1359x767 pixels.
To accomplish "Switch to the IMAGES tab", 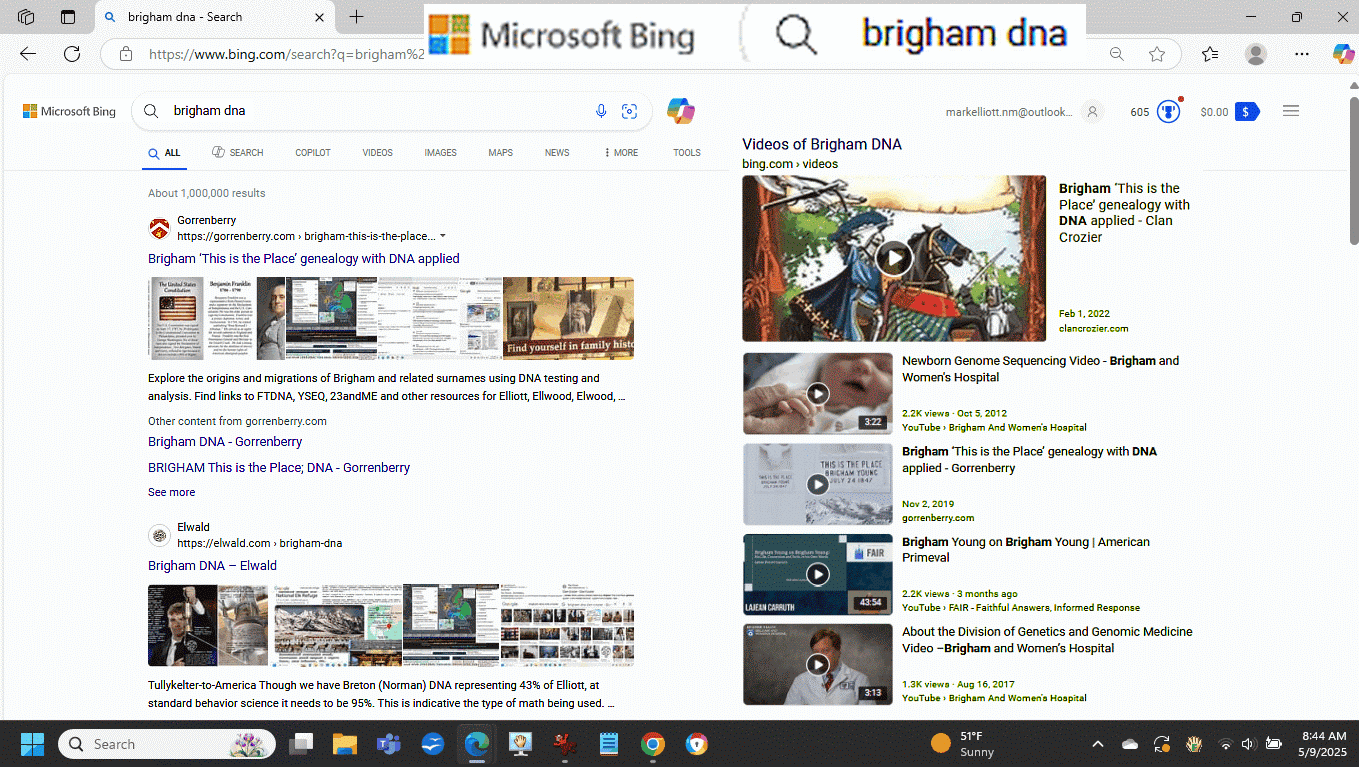I will 440,153.
